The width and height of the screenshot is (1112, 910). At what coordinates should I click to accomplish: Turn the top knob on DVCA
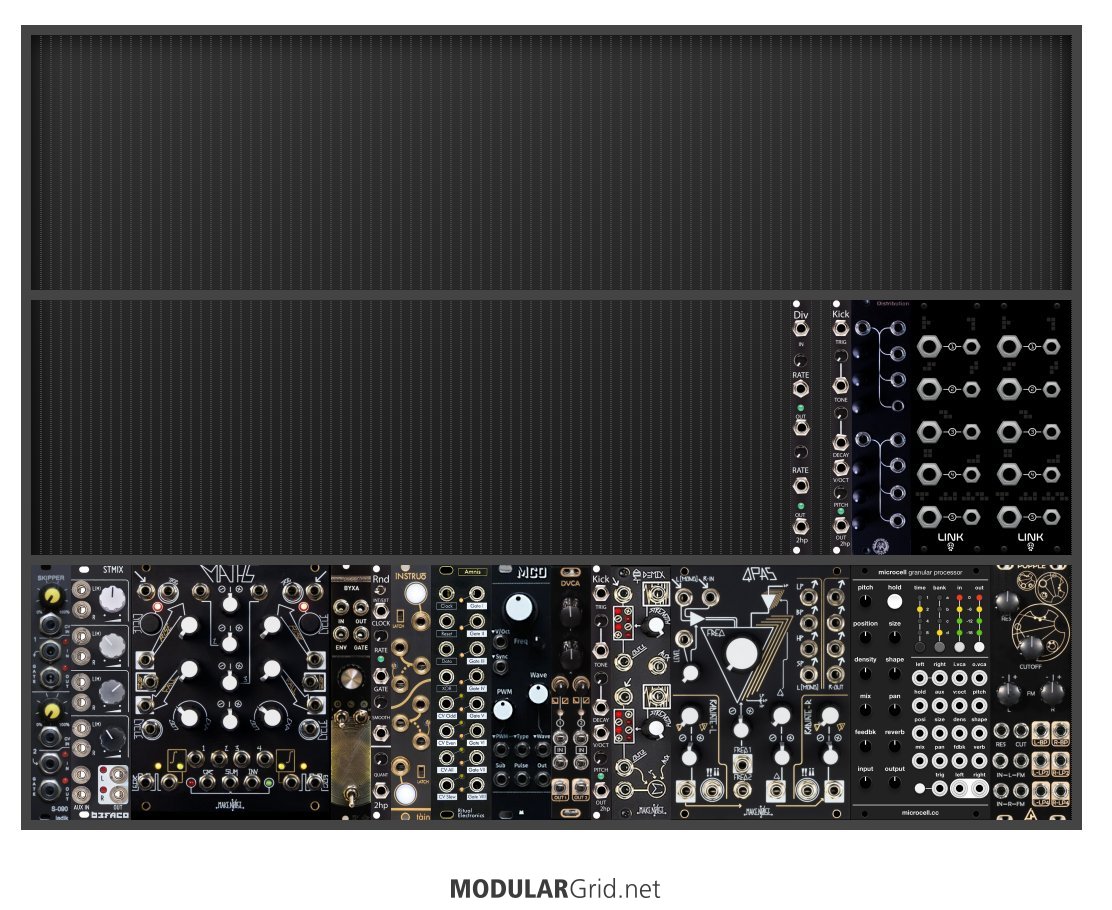(570, 610)
